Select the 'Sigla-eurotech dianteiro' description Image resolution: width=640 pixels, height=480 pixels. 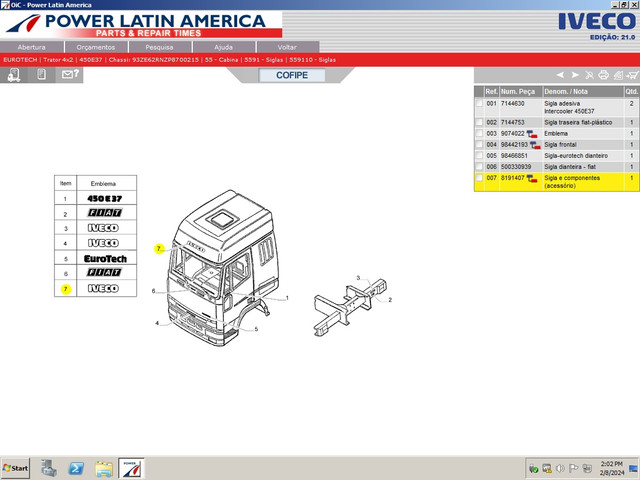tap(576, 156)
